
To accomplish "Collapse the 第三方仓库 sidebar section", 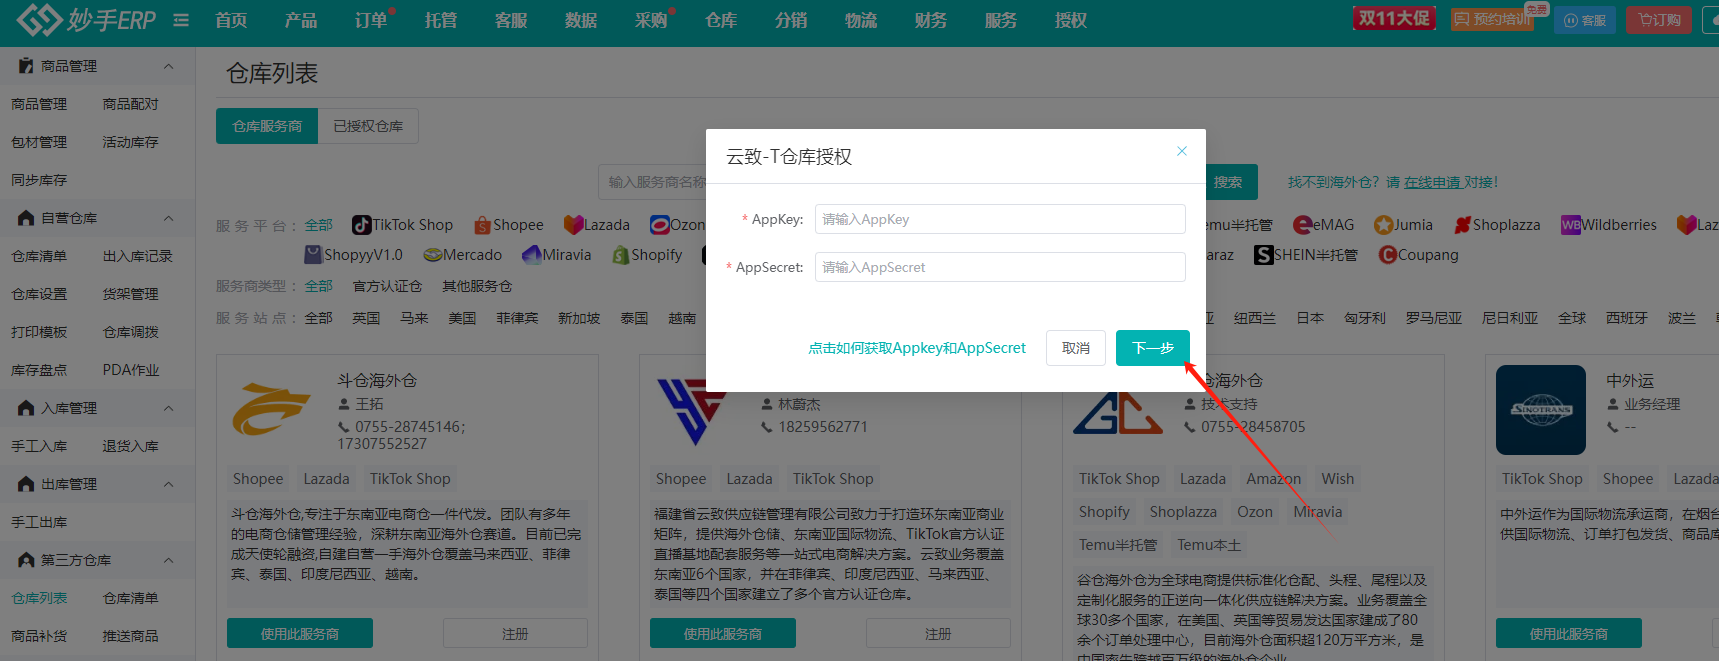I will 168,560.
